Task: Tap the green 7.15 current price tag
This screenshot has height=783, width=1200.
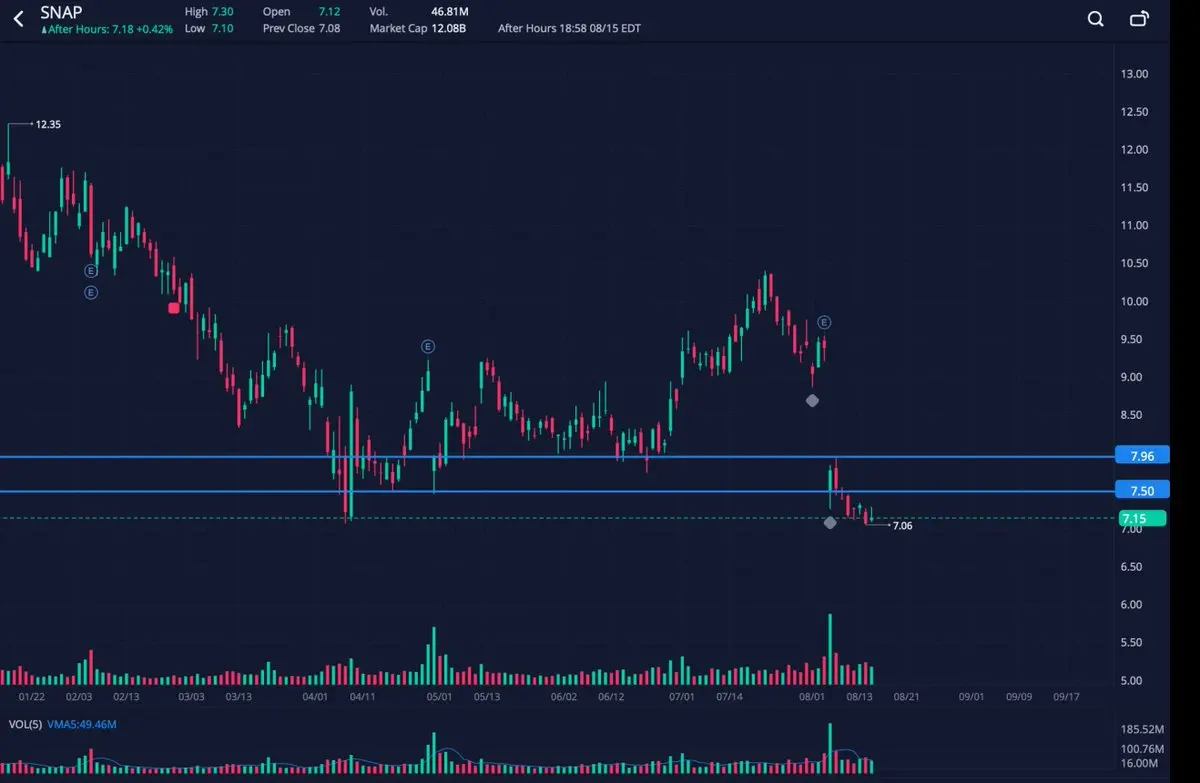Action: click(x=1141, y=518)
